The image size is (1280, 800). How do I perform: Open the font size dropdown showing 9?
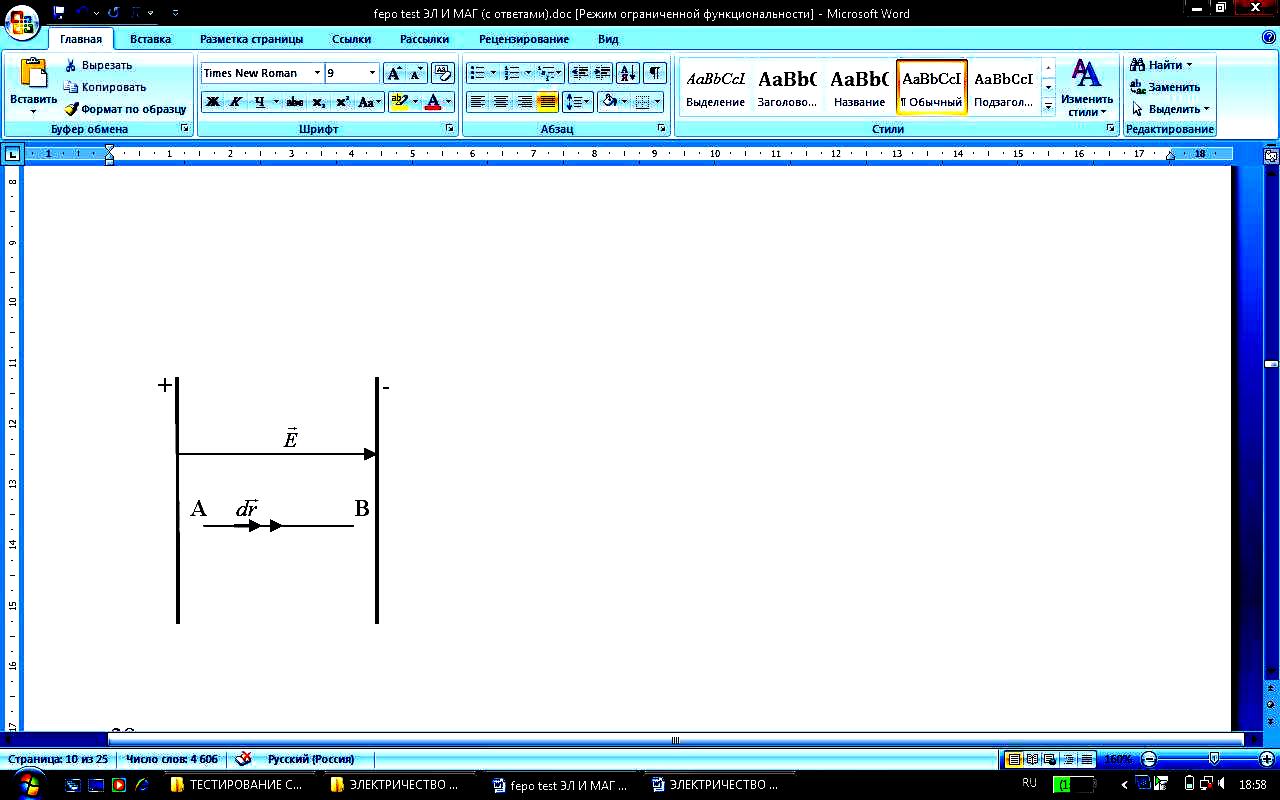[373, 73]
